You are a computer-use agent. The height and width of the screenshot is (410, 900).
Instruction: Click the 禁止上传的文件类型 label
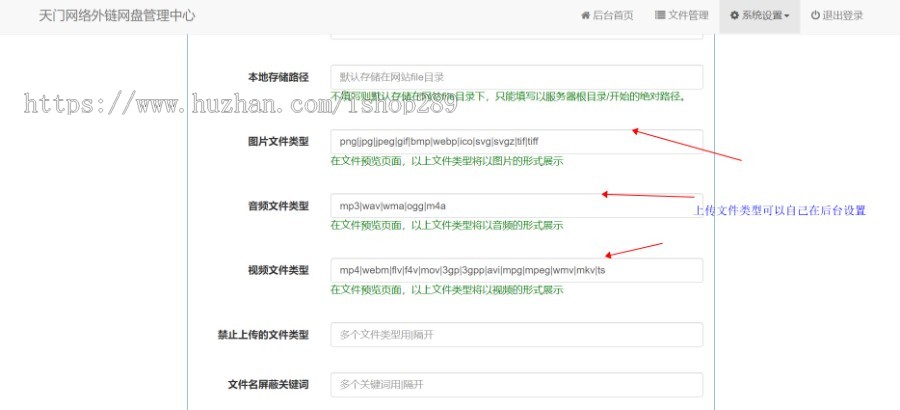coord(263,335)
